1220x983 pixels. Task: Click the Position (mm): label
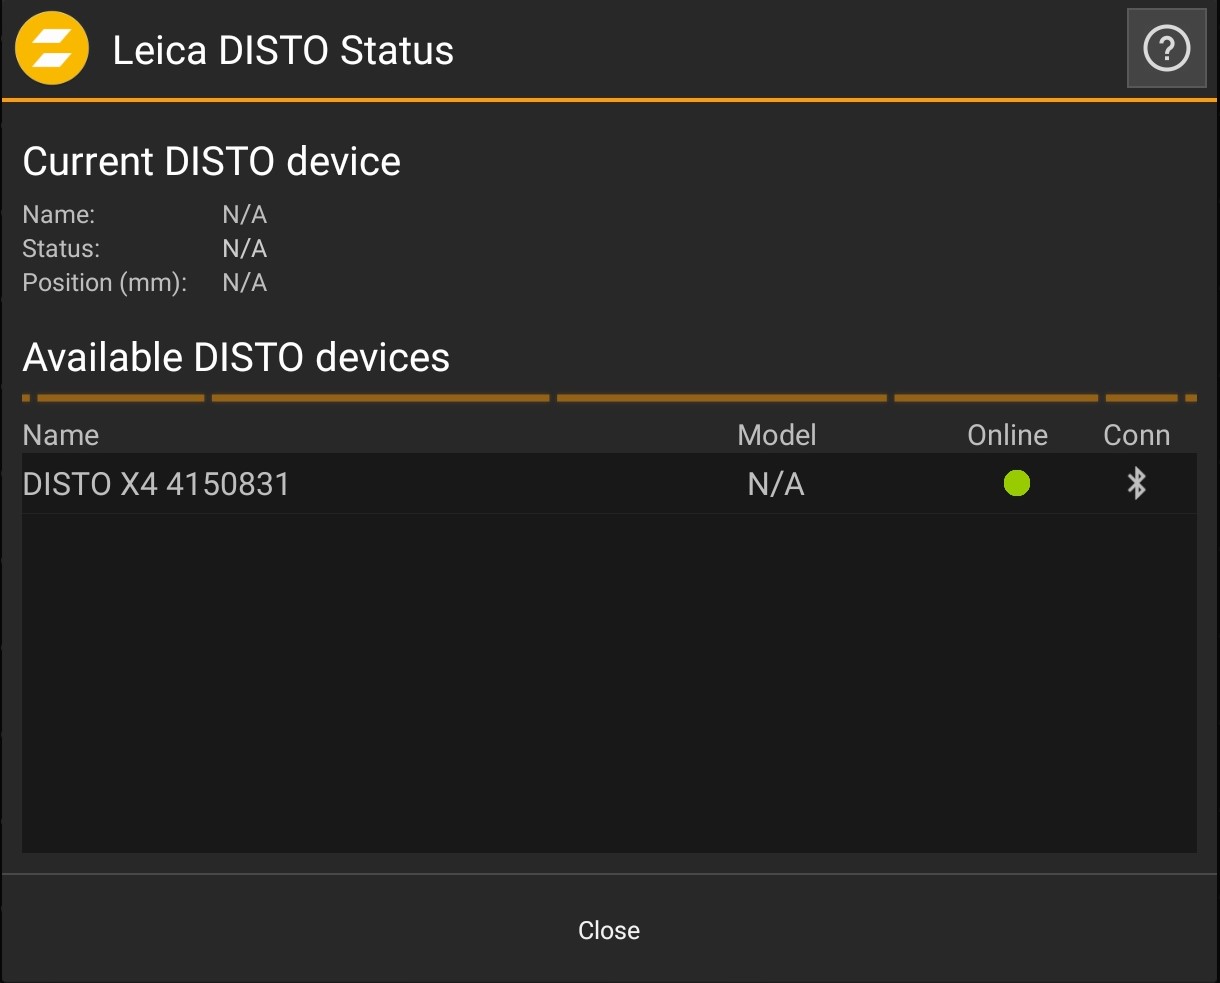(x=105, y=282)
